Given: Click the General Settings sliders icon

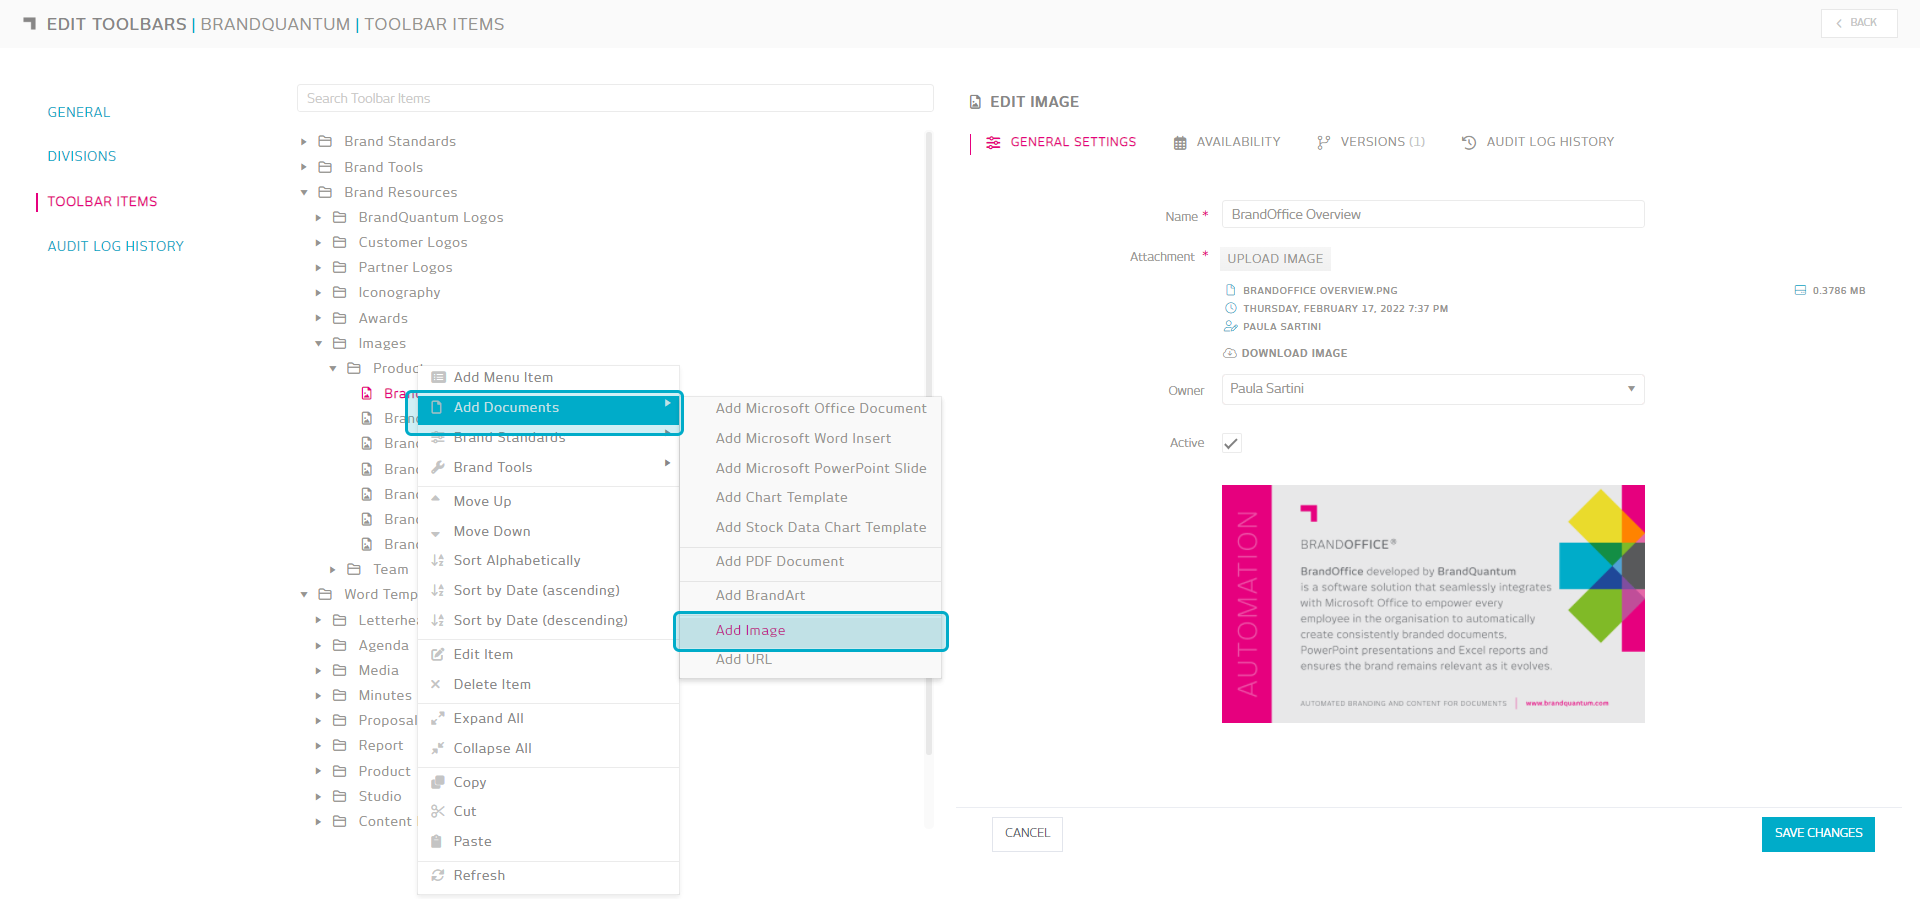Looking at the screenshot, I should click(x=993, y=143).
